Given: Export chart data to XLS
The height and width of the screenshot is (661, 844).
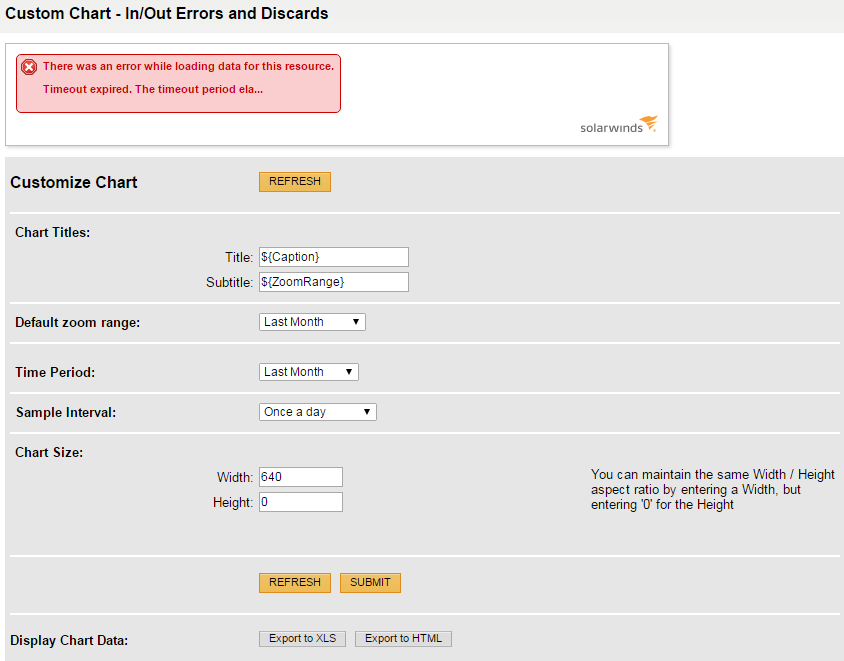Looking at the screenshot, I should point(303,639).
